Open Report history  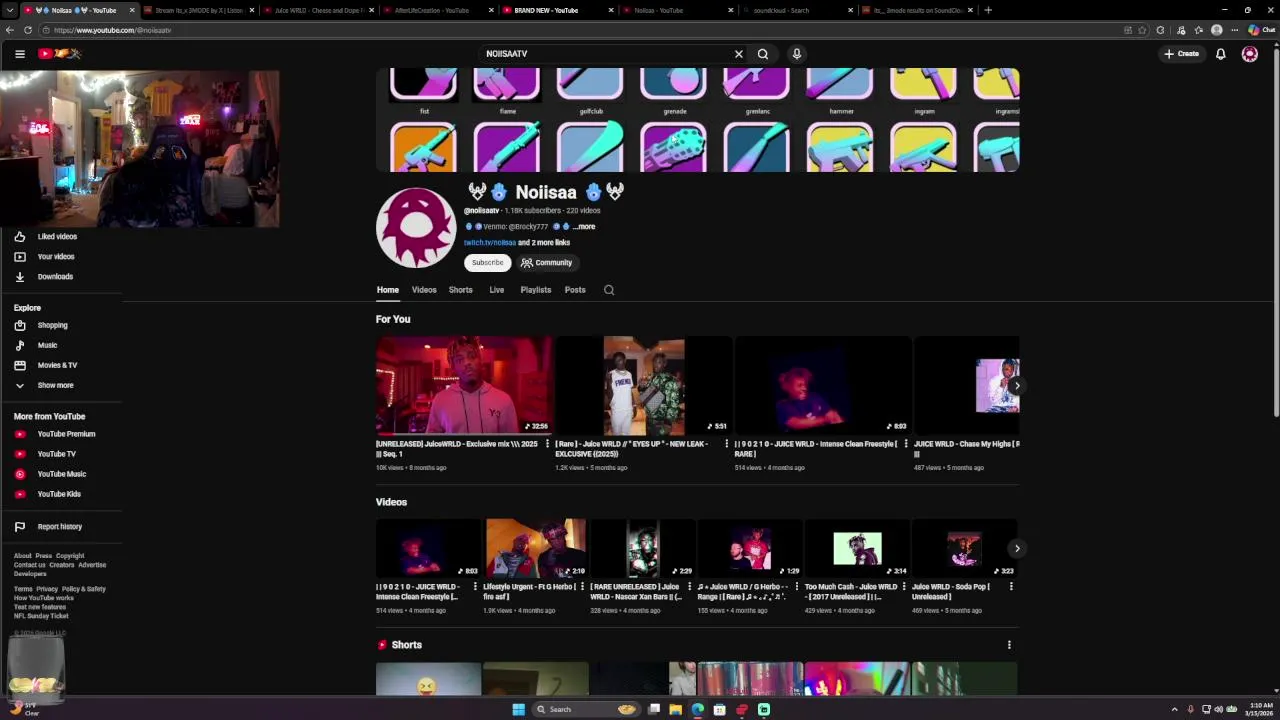tap(59, 527)
